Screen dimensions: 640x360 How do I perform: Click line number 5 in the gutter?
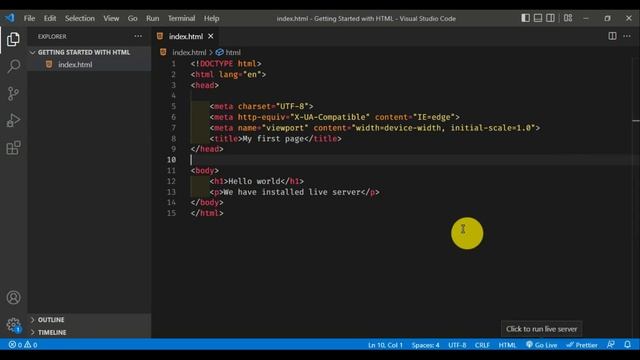[x=173, y=107]
